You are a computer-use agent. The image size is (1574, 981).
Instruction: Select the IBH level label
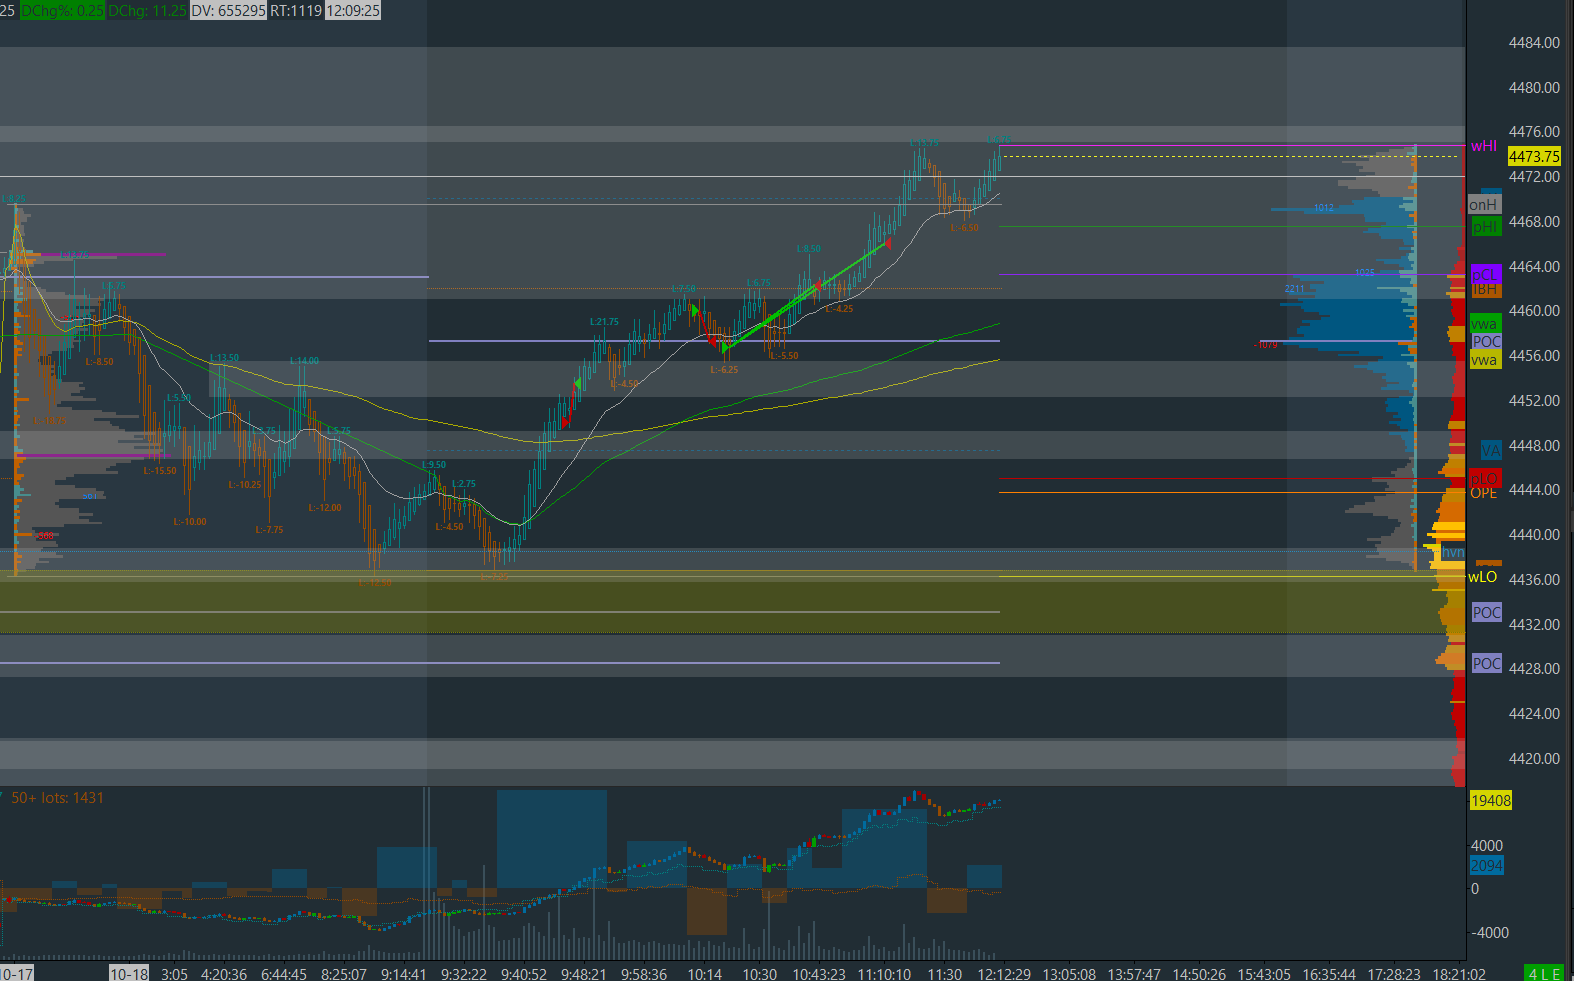tap(1485, 289)
